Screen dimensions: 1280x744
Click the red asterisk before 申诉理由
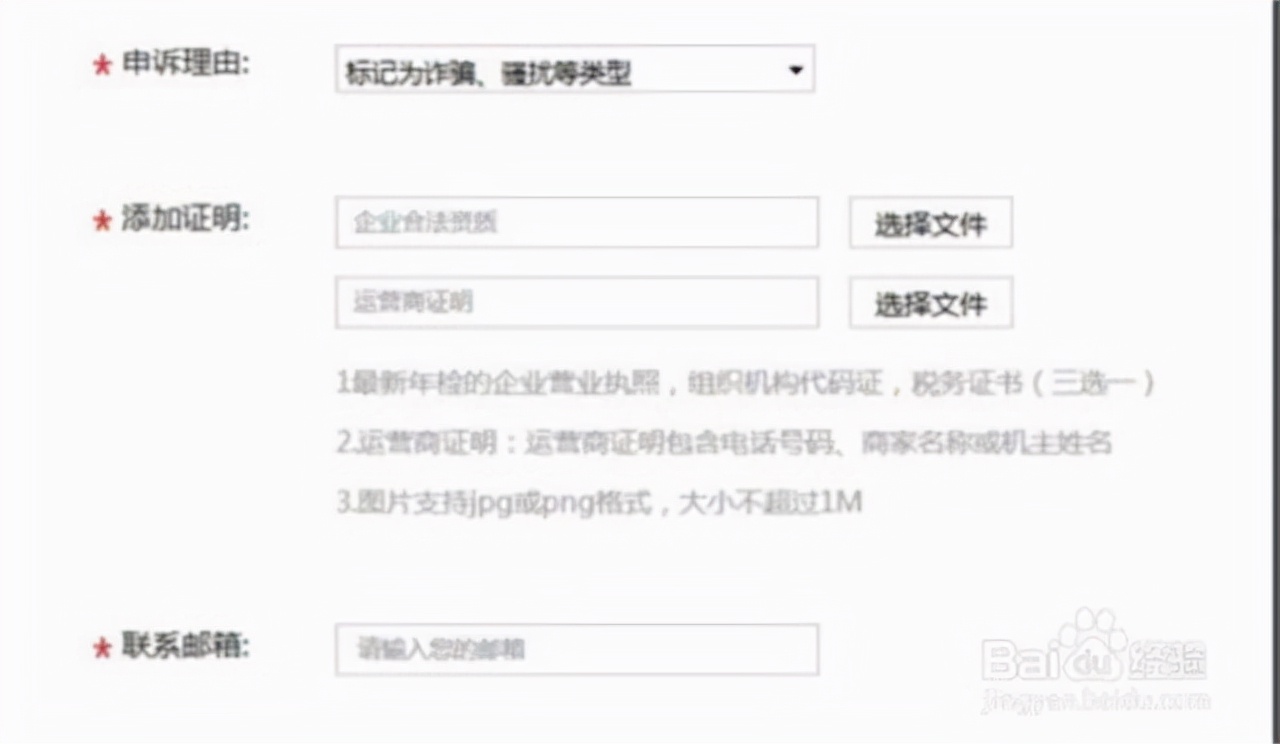[101, 66]
